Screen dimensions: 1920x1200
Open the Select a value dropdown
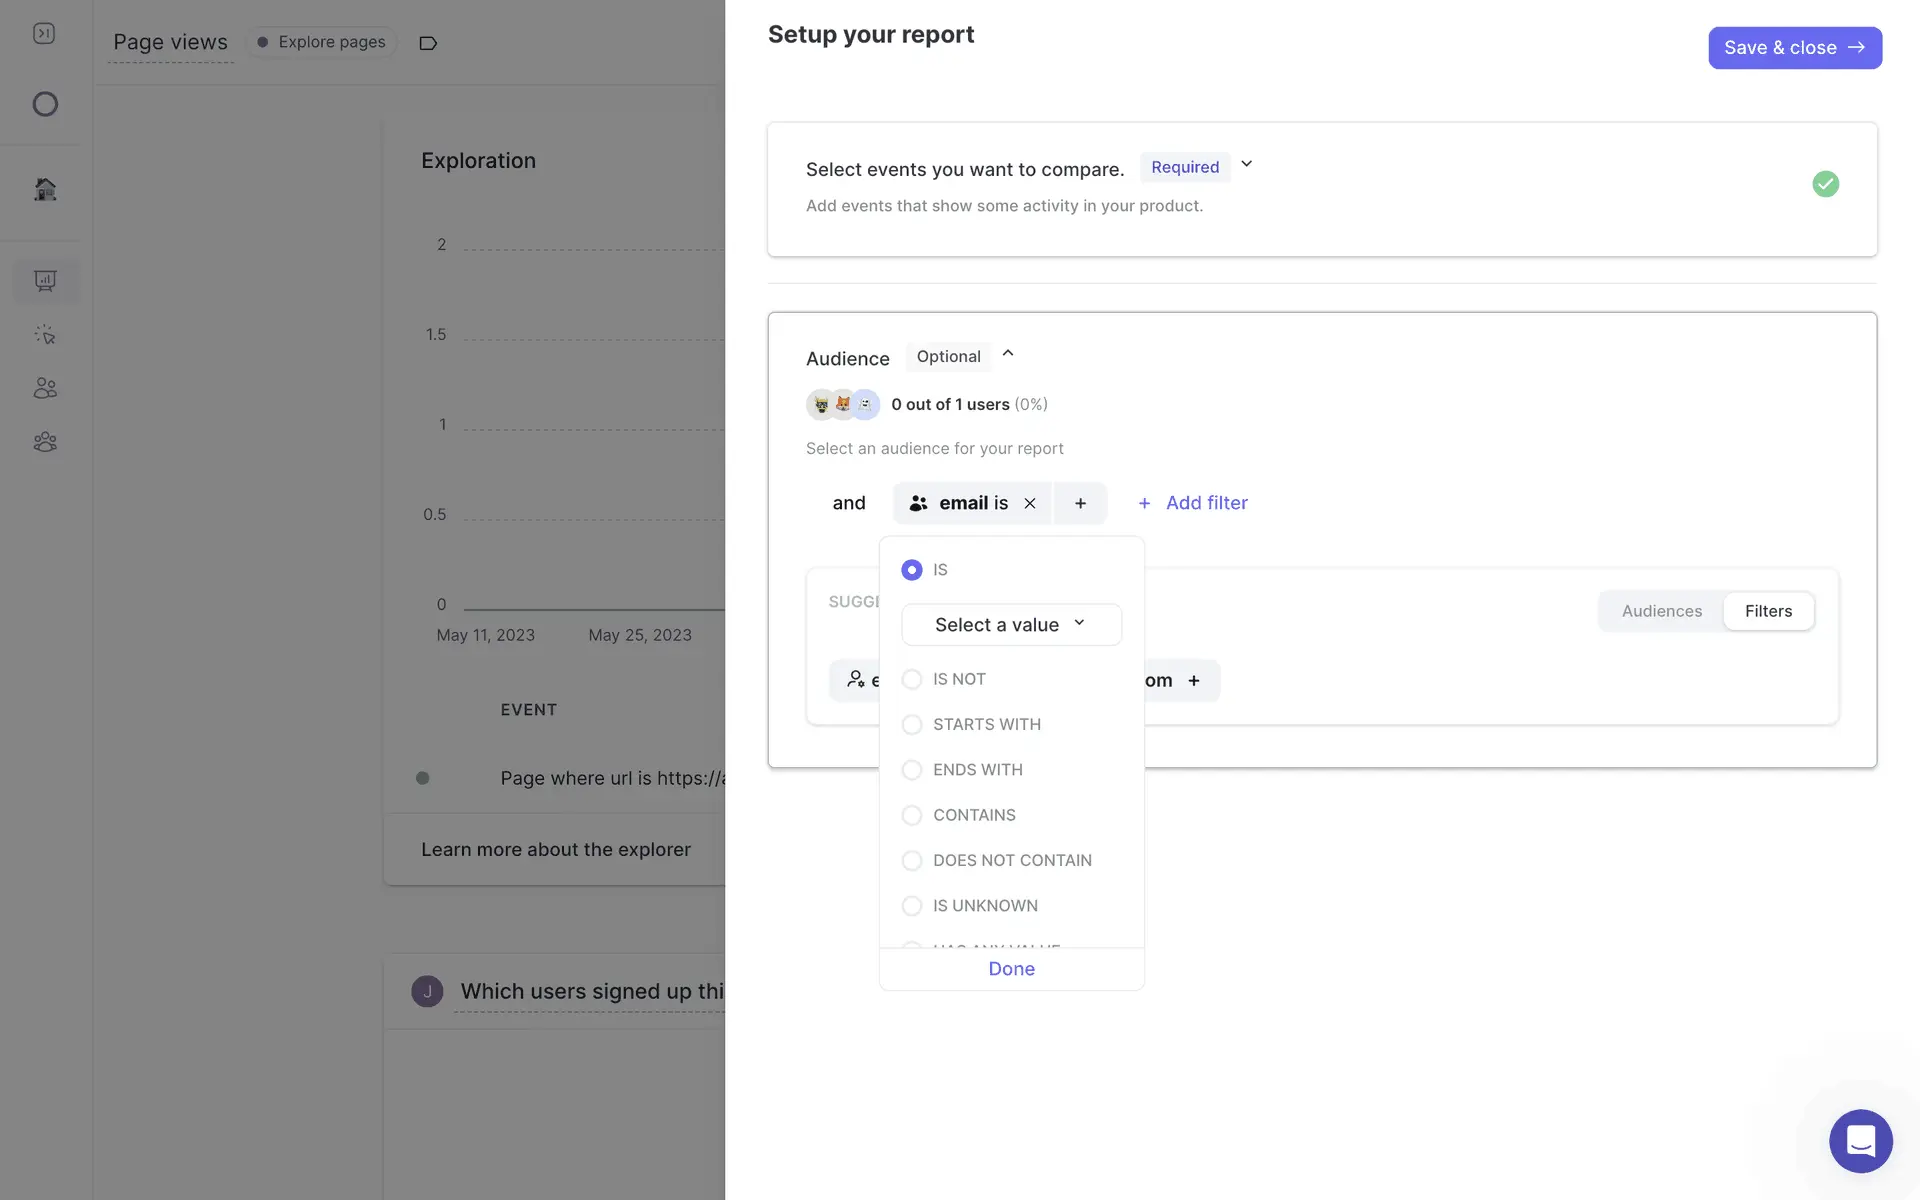tap(1011, 625)
